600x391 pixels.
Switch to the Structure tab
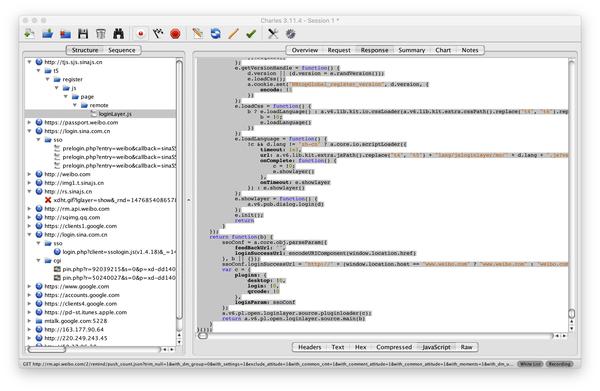coord(85,50)
